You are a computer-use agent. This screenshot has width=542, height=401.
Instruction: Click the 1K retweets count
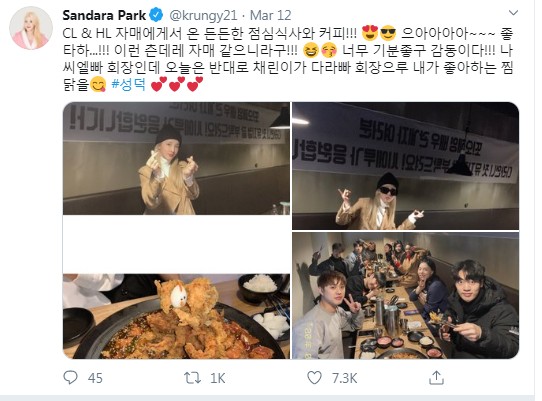click(x=218, y=378)
